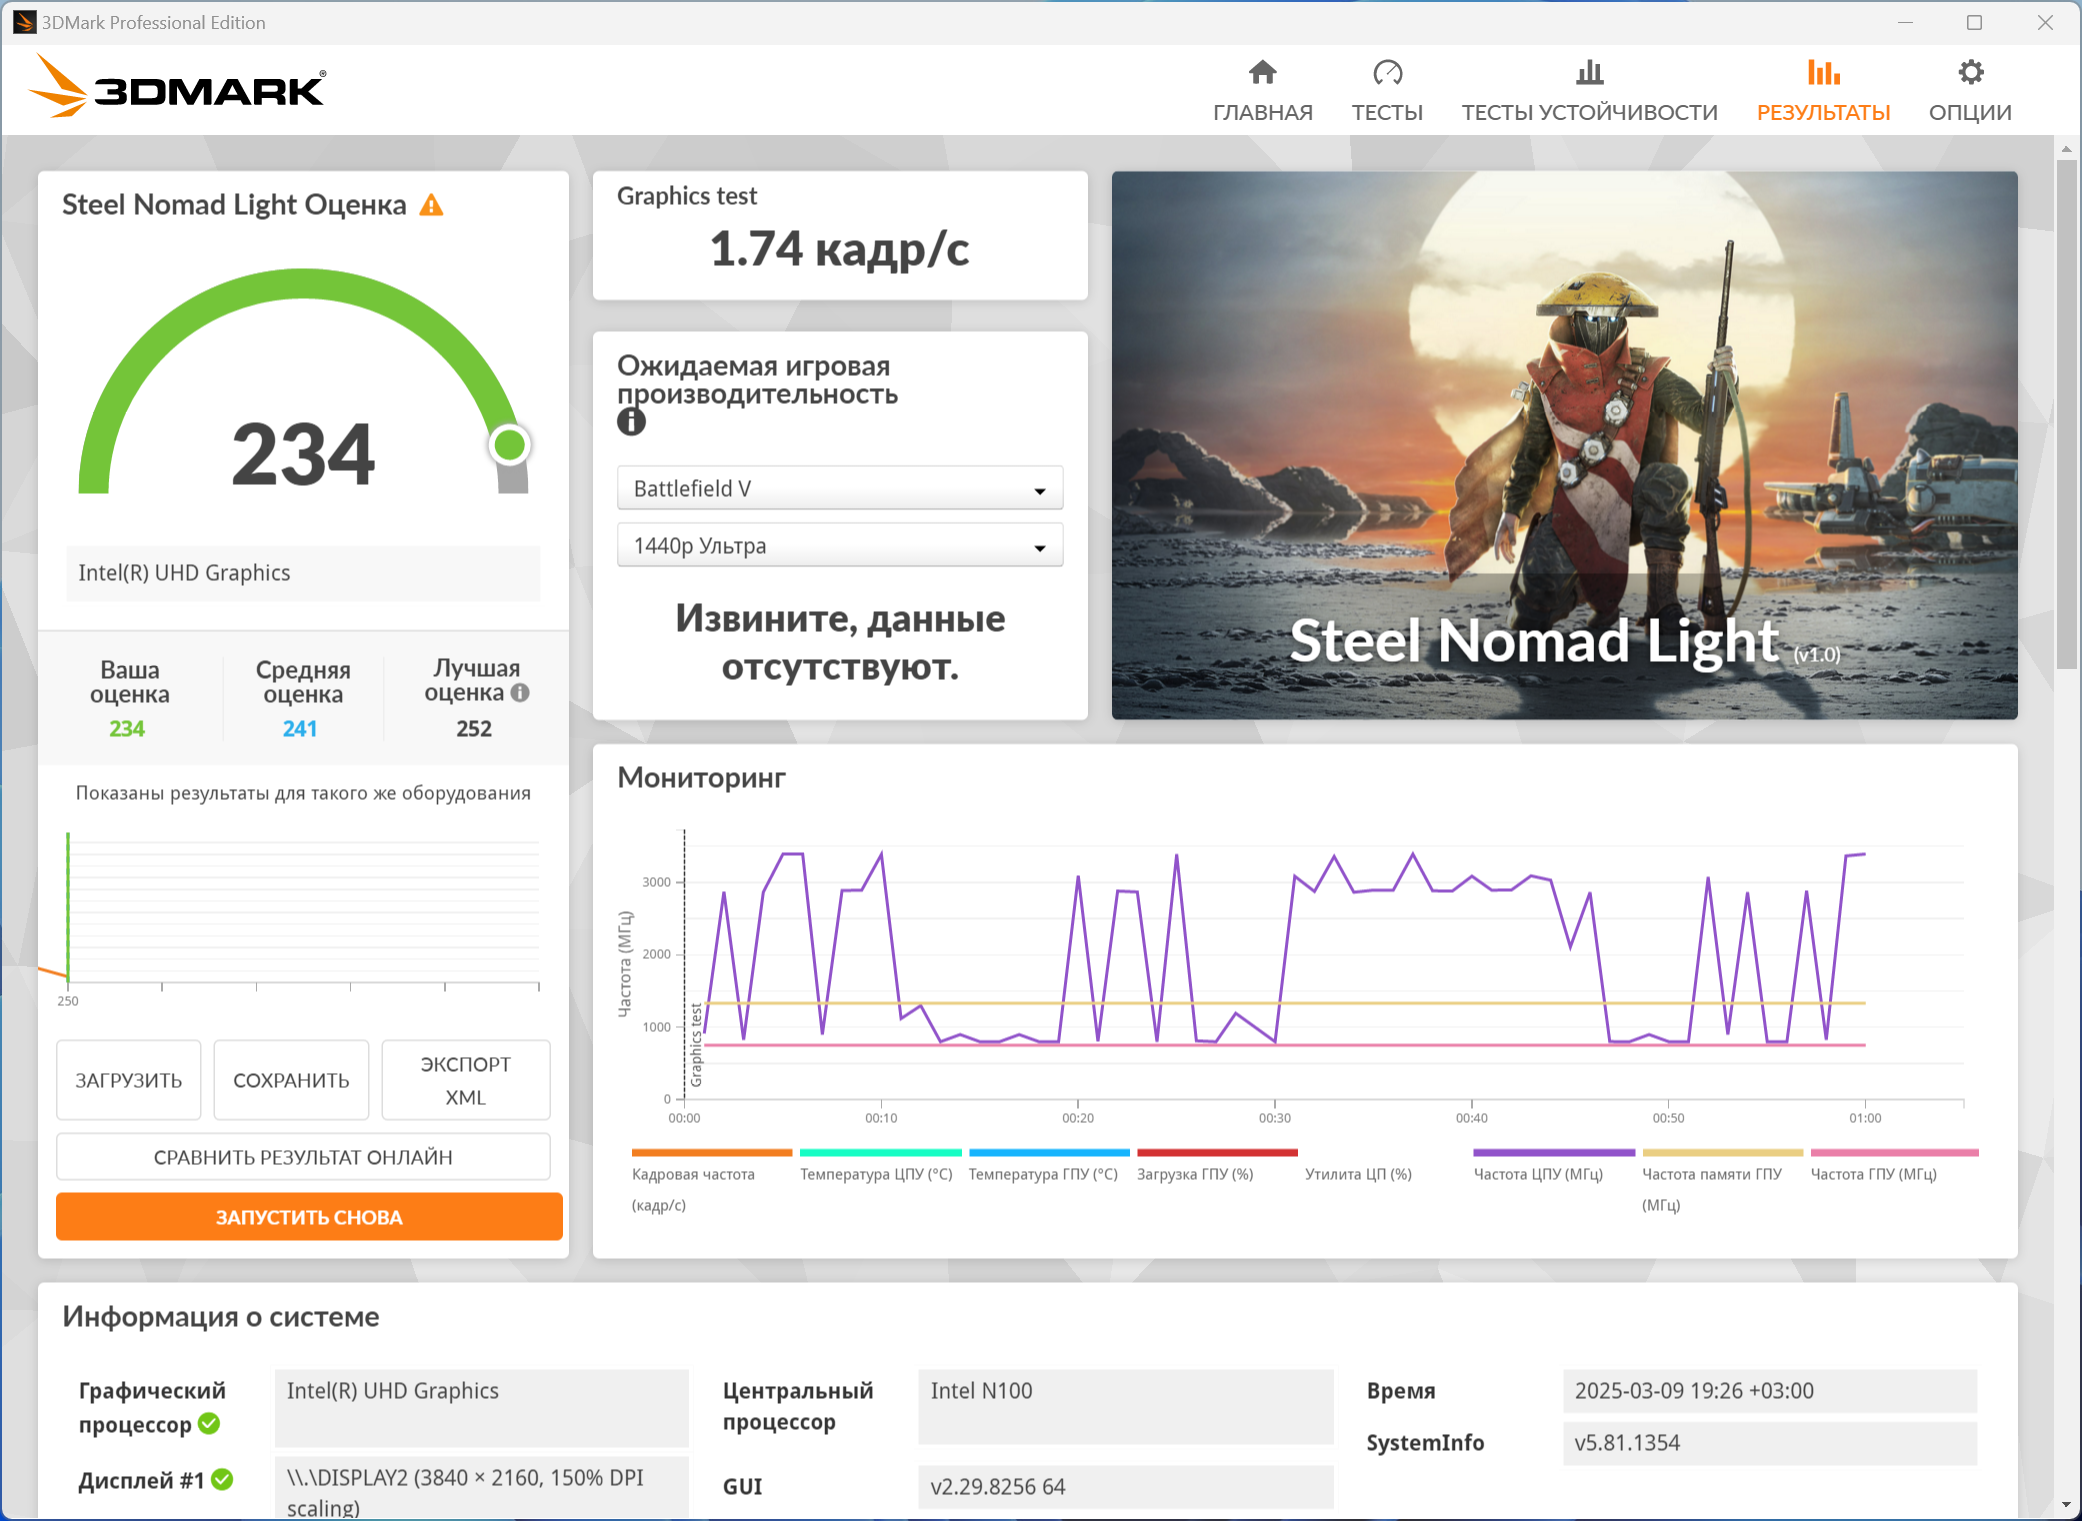Click the Запустить снова button
The width and height of the screenshot is (2082, 1521).
click(309, 1217)
